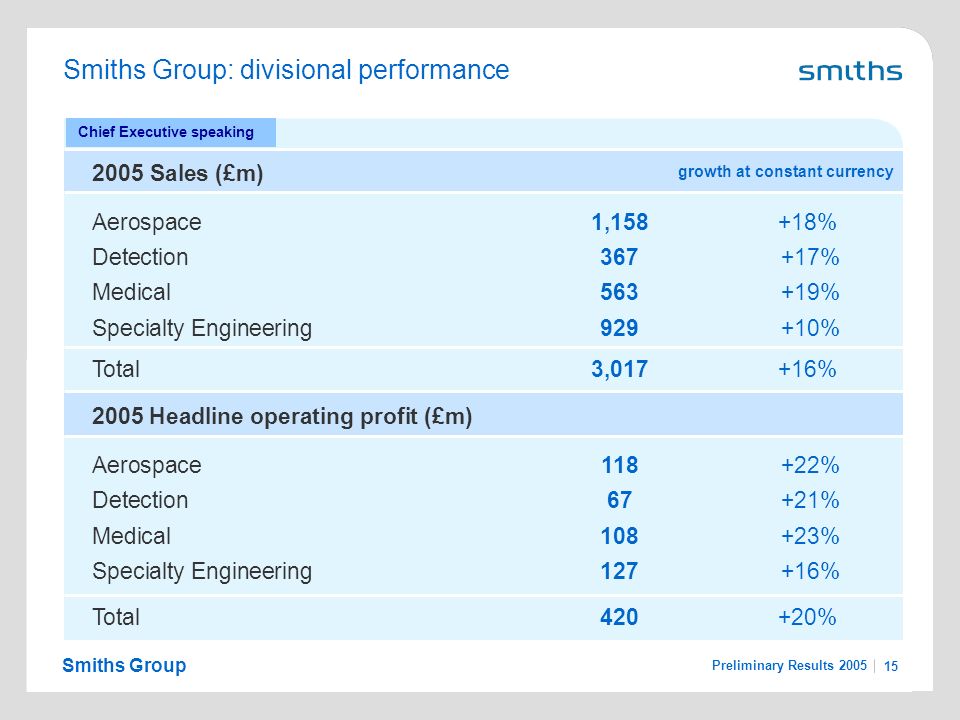Screen dimensions: 960x720
Task: Click the Detection sales value '367'
Action: coord(619,257)
